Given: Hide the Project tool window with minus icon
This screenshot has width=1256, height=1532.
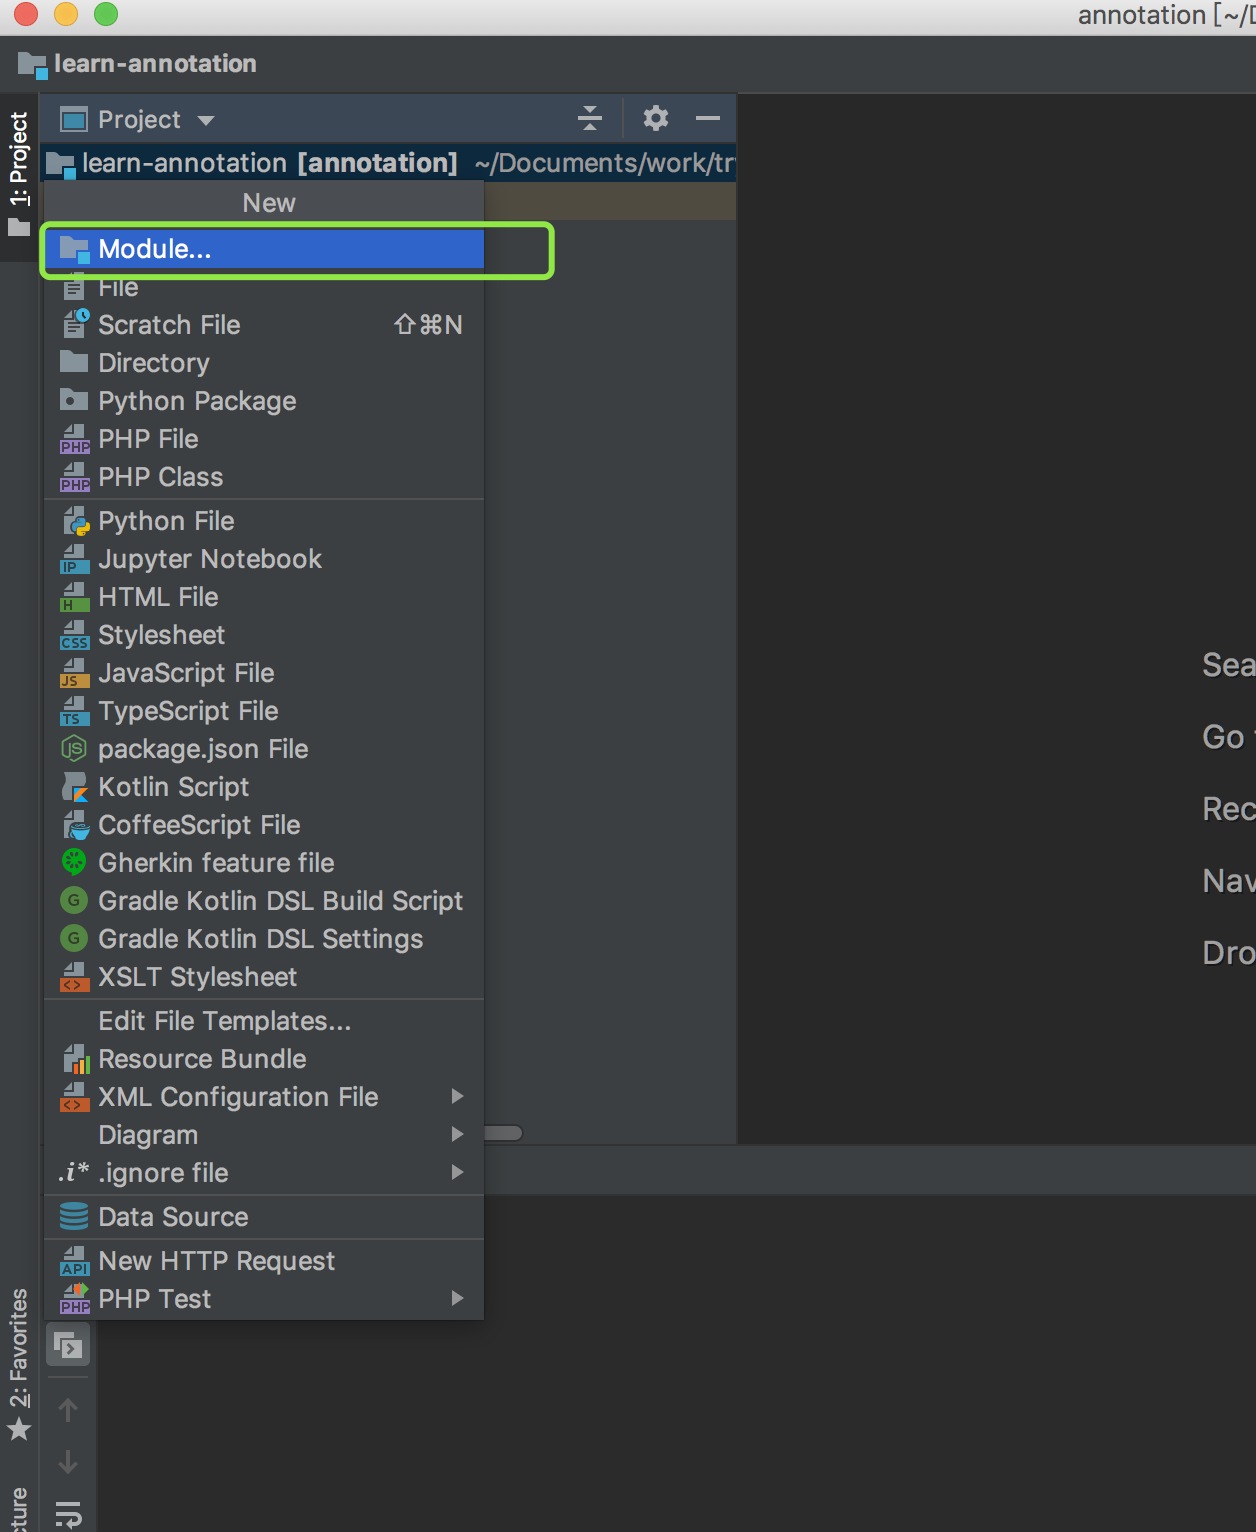Looking at the screenshot, I should coord(708,119).
